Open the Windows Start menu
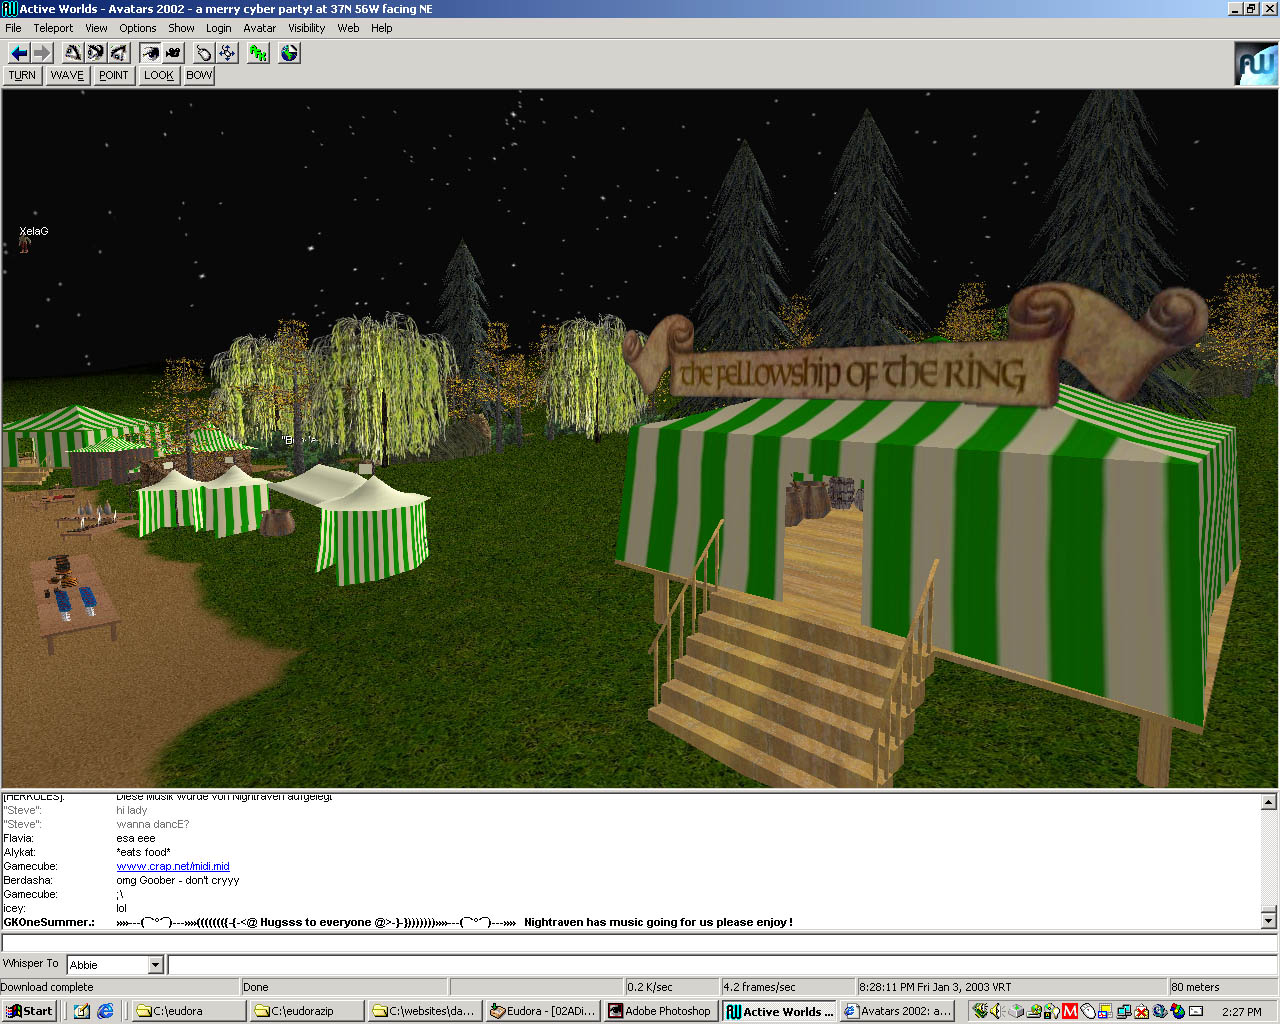Screen dimensions: 1280x1024 [29, 1011]
